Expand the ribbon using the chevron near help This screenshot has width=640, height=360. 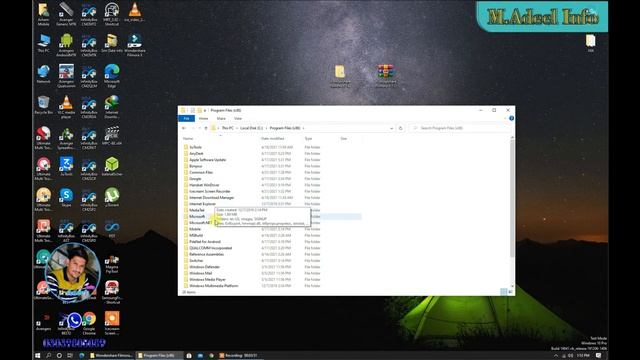coord(505,118)
